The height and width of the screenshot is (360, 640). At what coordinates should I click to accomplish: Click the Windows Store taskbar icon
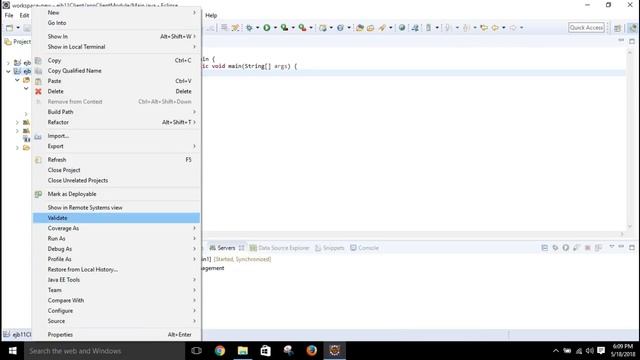point(265,351)
